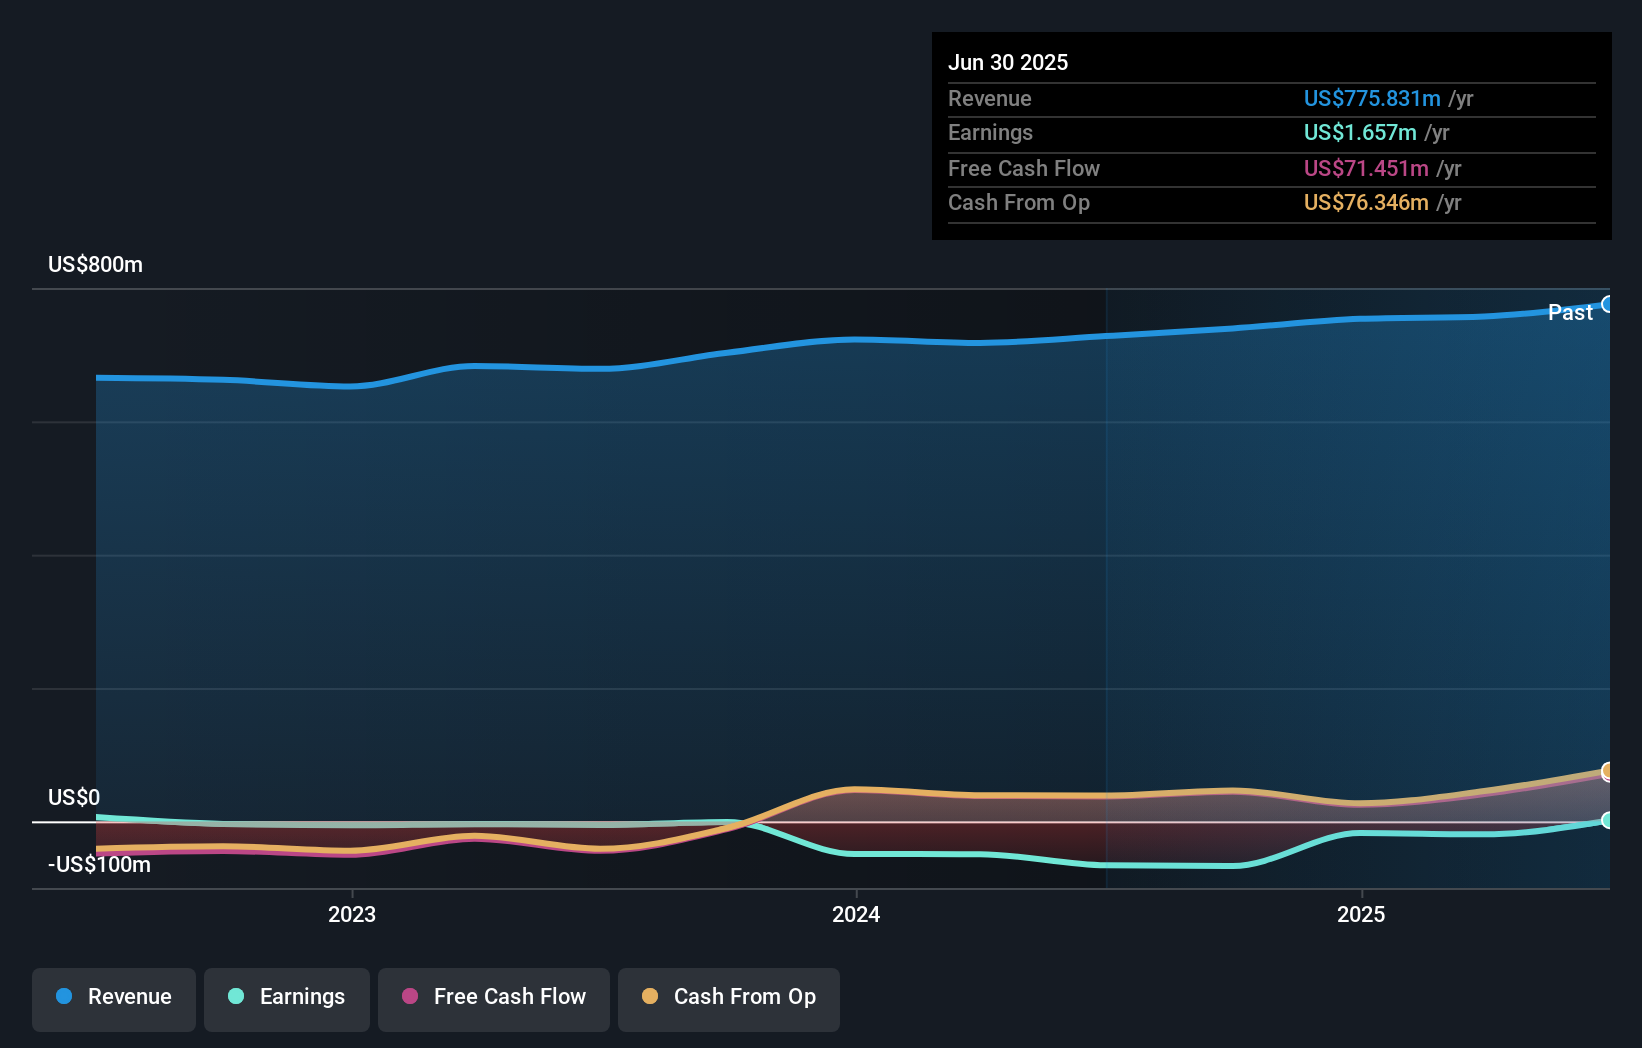Screen dimensions: 1642x1048
Task: Click the pink Free Cash Flow legend dot
Action: tap(410, 997)
